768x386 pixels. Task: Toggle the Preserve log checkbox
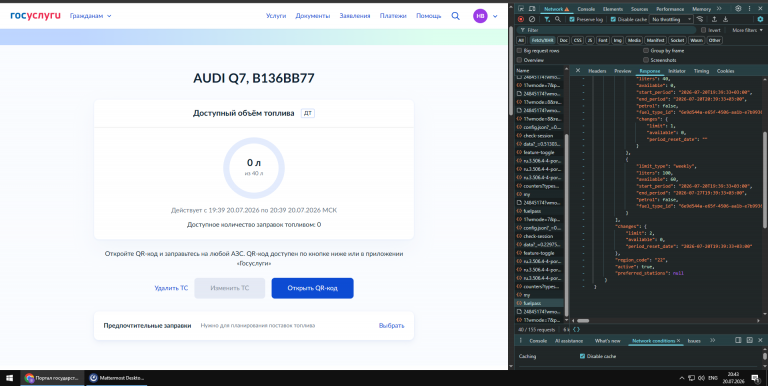click(x=572, y=19)
